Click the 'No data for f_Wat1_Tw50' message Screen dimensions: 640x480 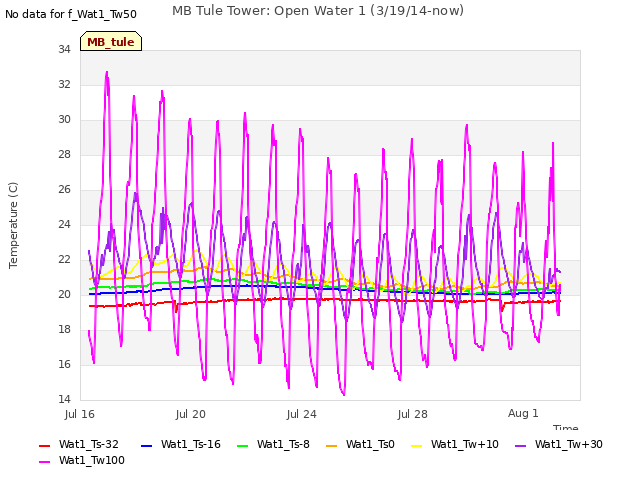tap(71, 14)
